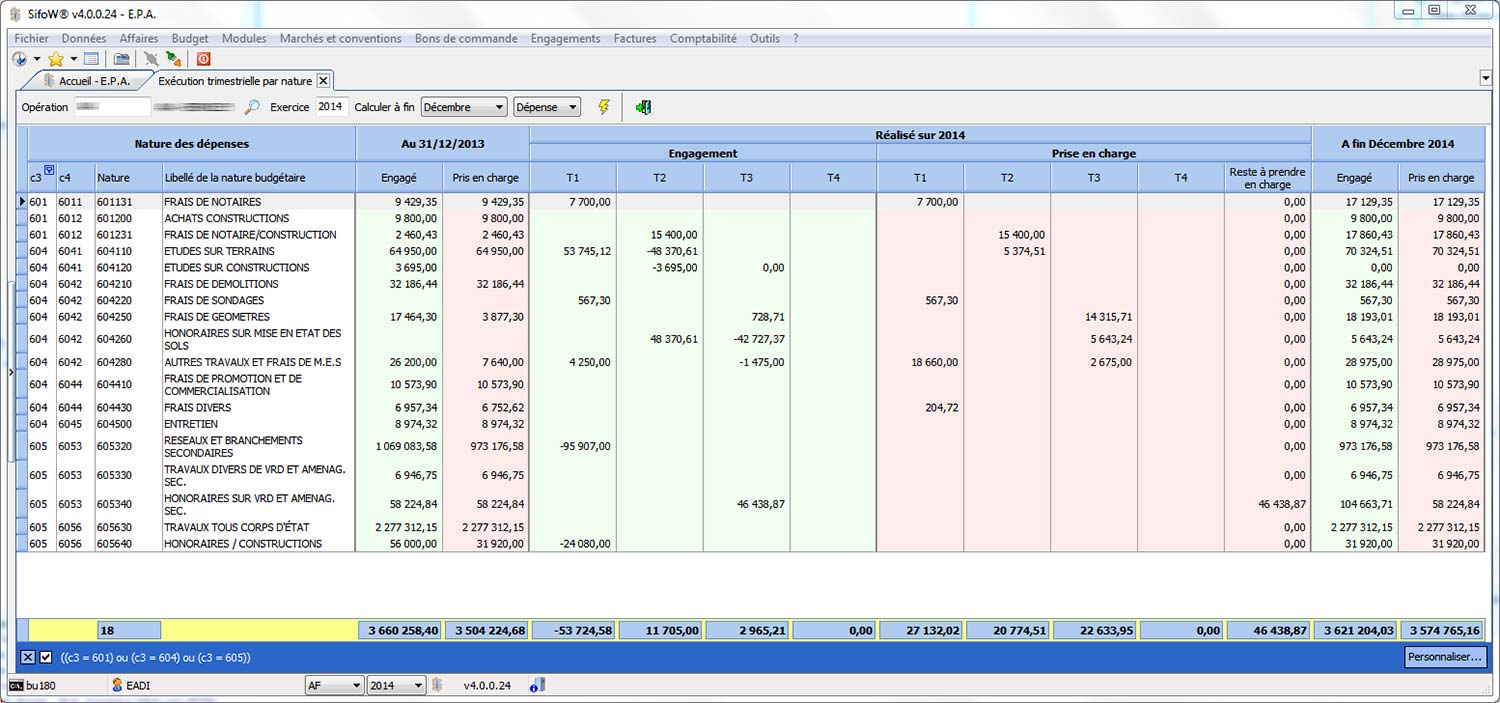Open the Données menu
Image resolution: width=1500 pixels, height=703 pixels.
(x=84, y=38)
